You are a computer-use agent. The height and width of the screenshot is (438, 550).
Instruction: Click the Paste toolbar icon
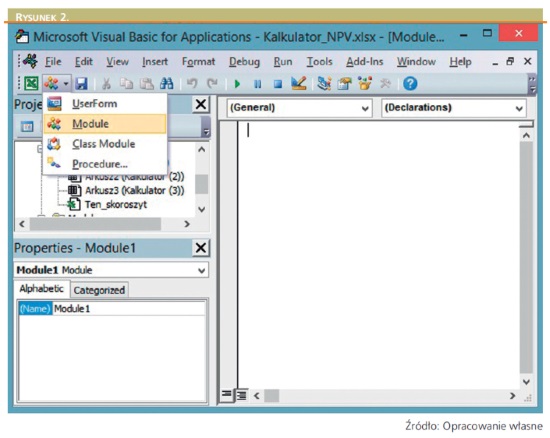coord(147,83)
